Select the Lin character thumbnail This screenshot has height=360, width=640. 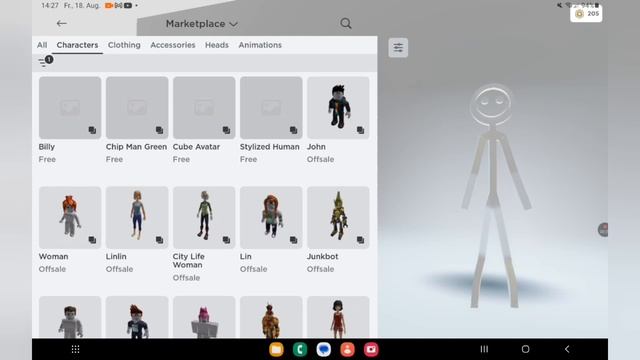[271, 218]
